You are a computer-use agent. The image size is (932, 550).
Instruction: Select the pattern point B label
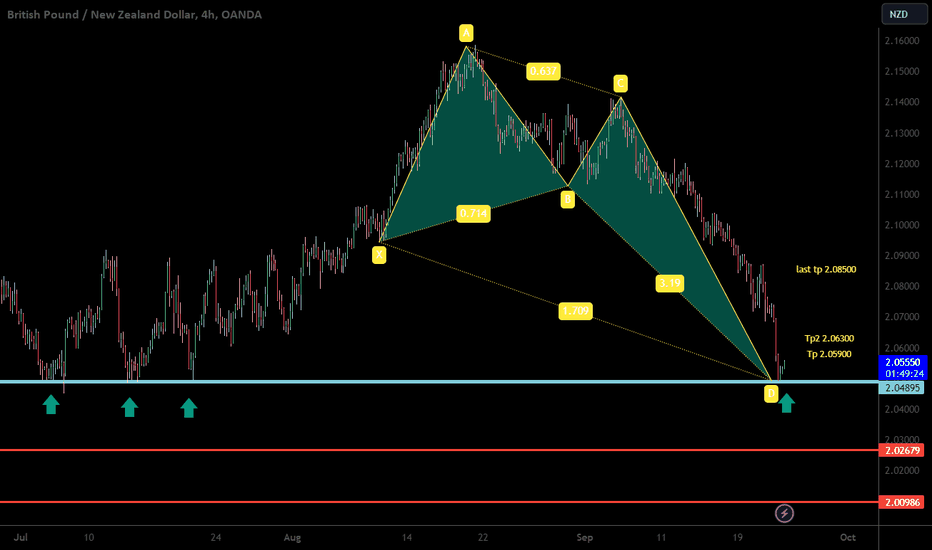tap(568, 199)
